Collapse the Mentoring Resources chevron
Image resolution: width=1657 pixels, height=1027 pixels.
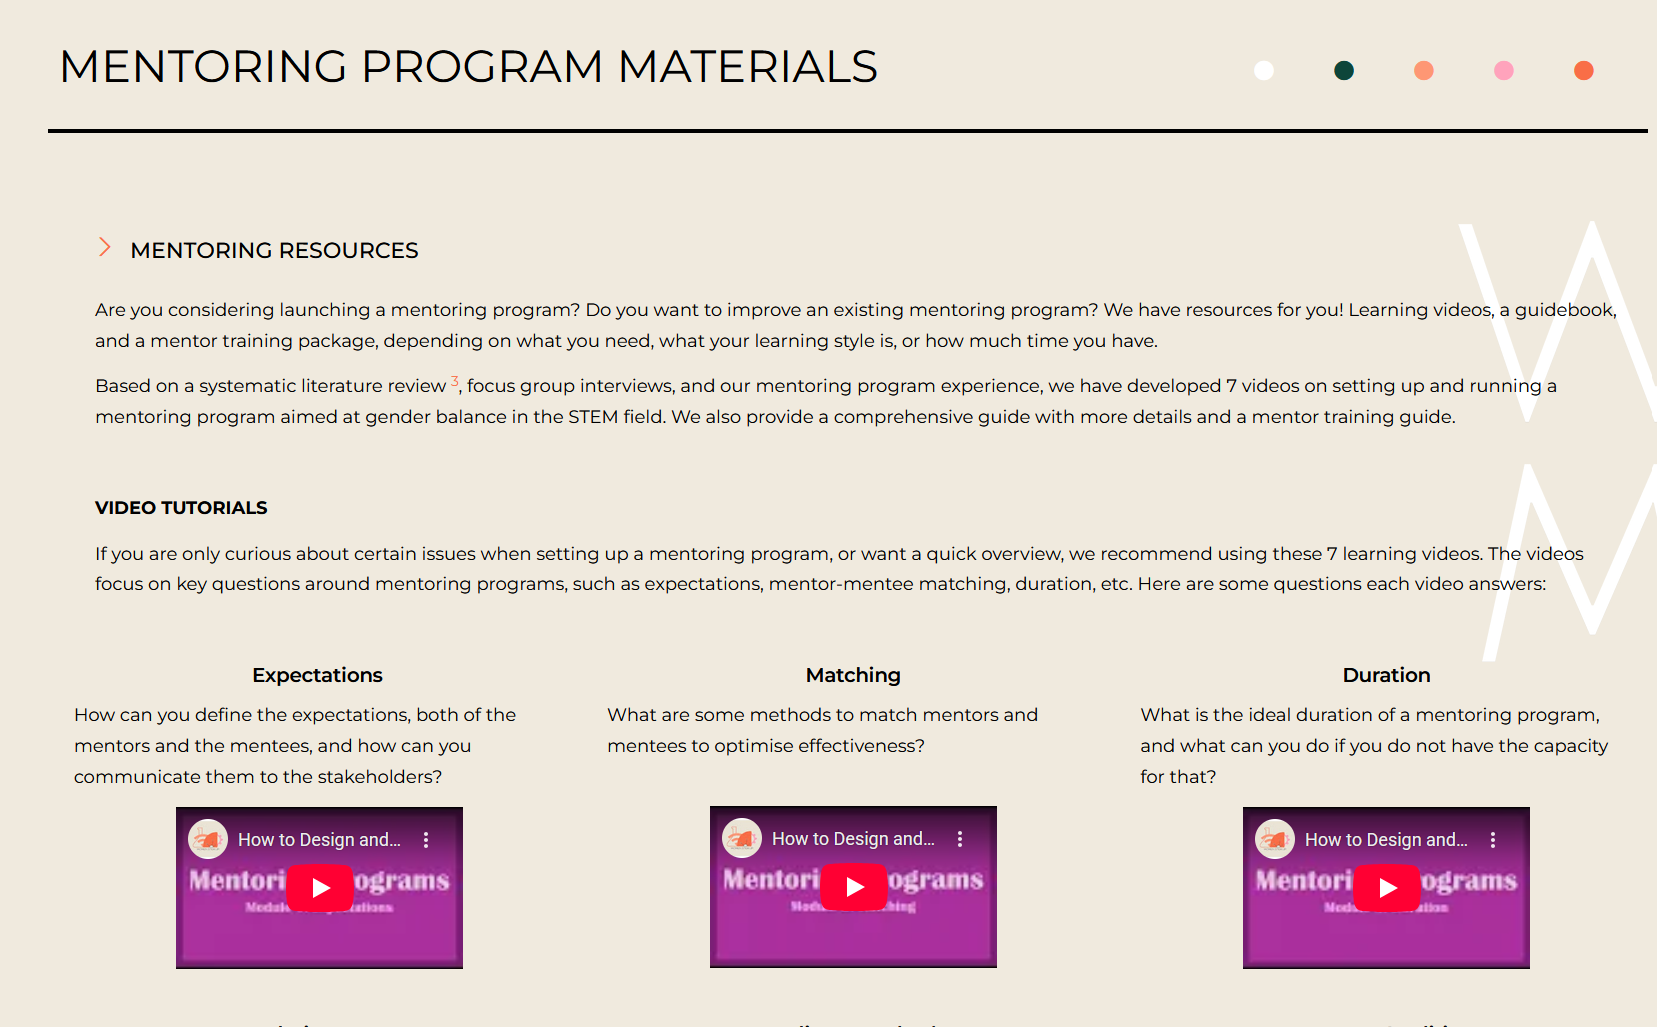pos(105,248)
